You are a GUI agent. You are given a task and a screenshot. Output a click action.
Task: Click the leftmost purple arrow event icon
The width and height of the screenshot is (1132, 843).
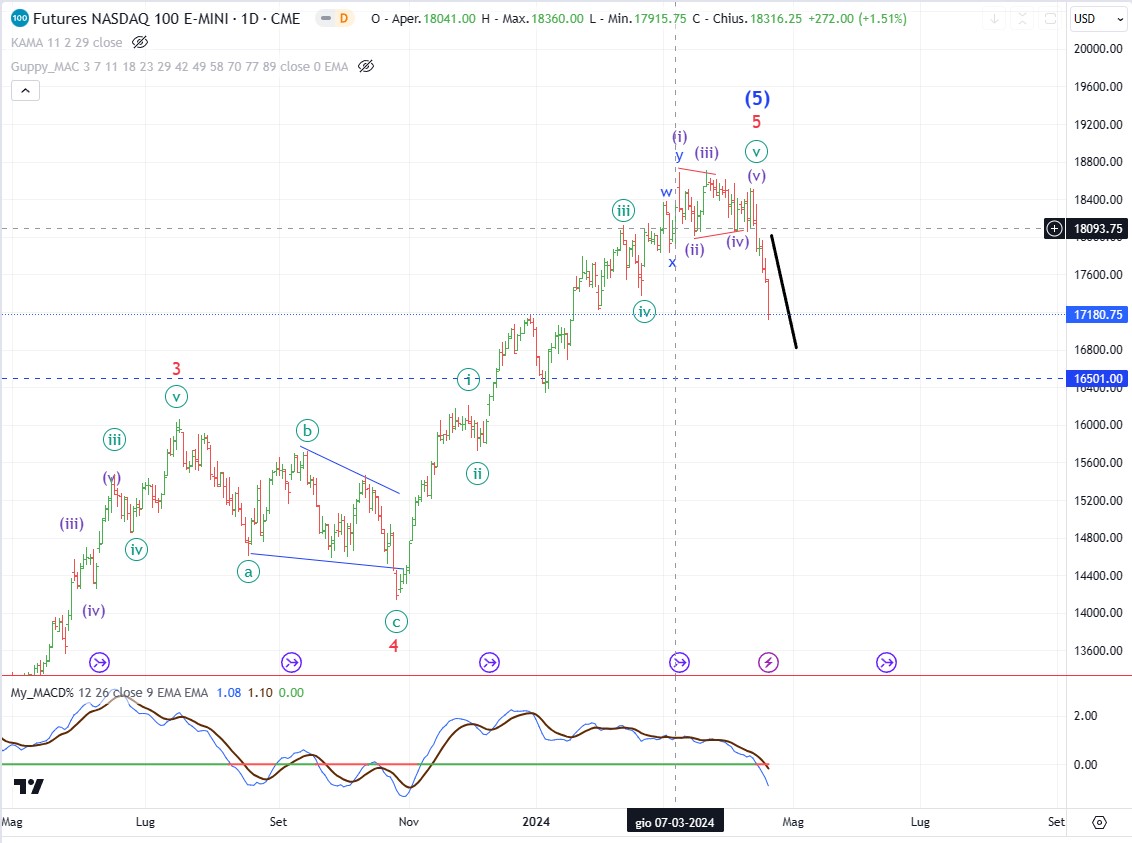coord(100,662)
